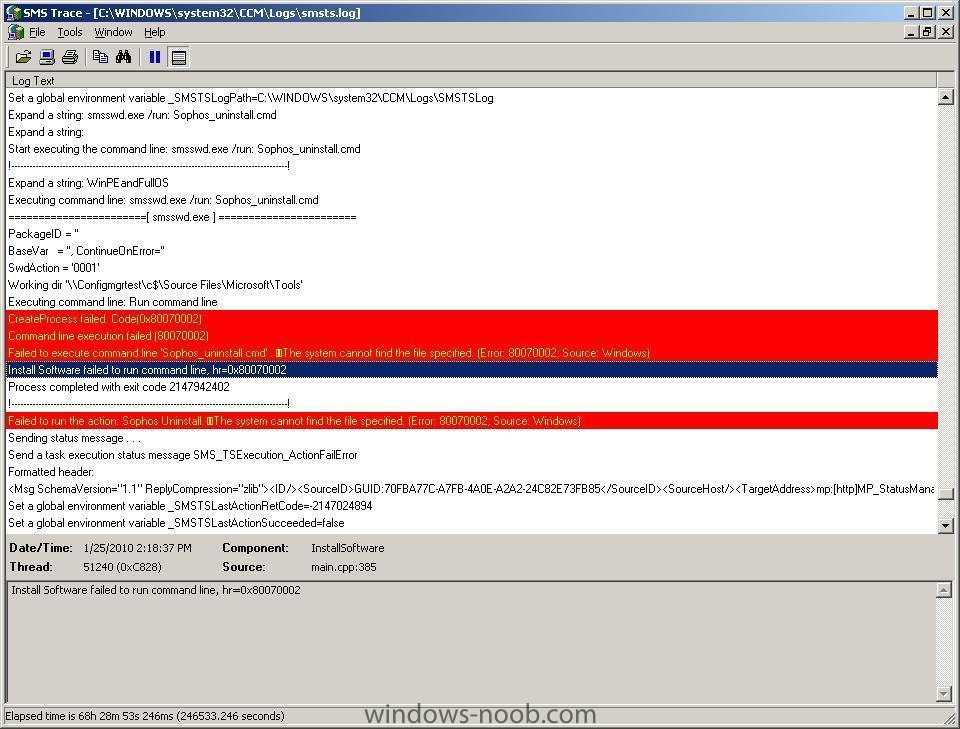Select 'Executing command line: Run command line' row
Image resolution: width=960 pixels, height=729 pixels.
(471, 302)
